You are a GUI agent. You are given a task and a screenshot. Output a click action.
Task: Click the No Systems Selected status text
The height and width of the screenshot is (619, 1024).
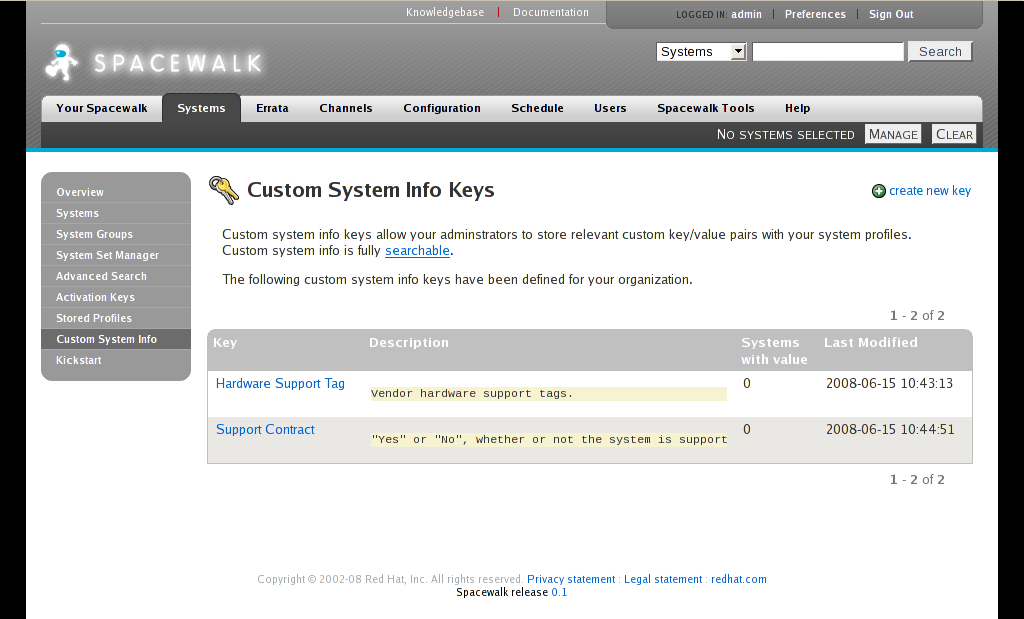click(786, 135)
